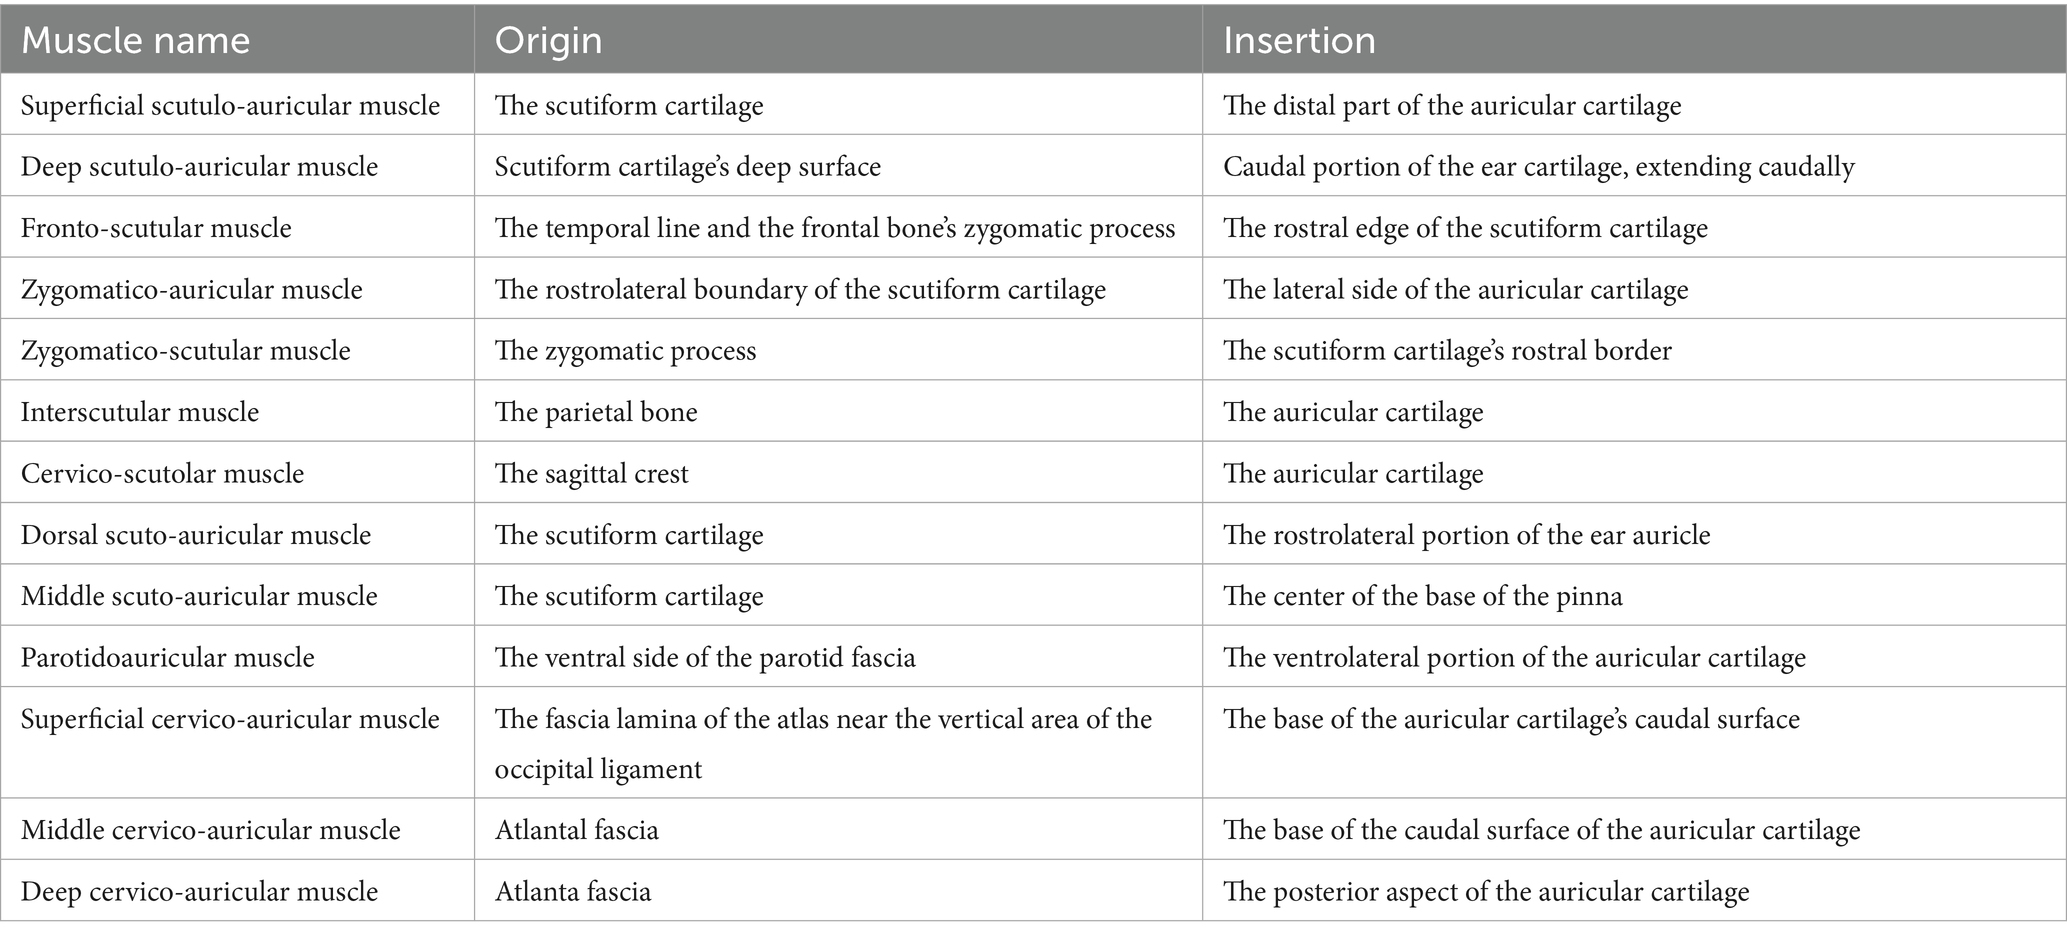The width and height of the screenshot is (2067, 939).
Task: Click the Fronto-scutular muscle row name
Action: pyautogui.click(x=156, y=228)
